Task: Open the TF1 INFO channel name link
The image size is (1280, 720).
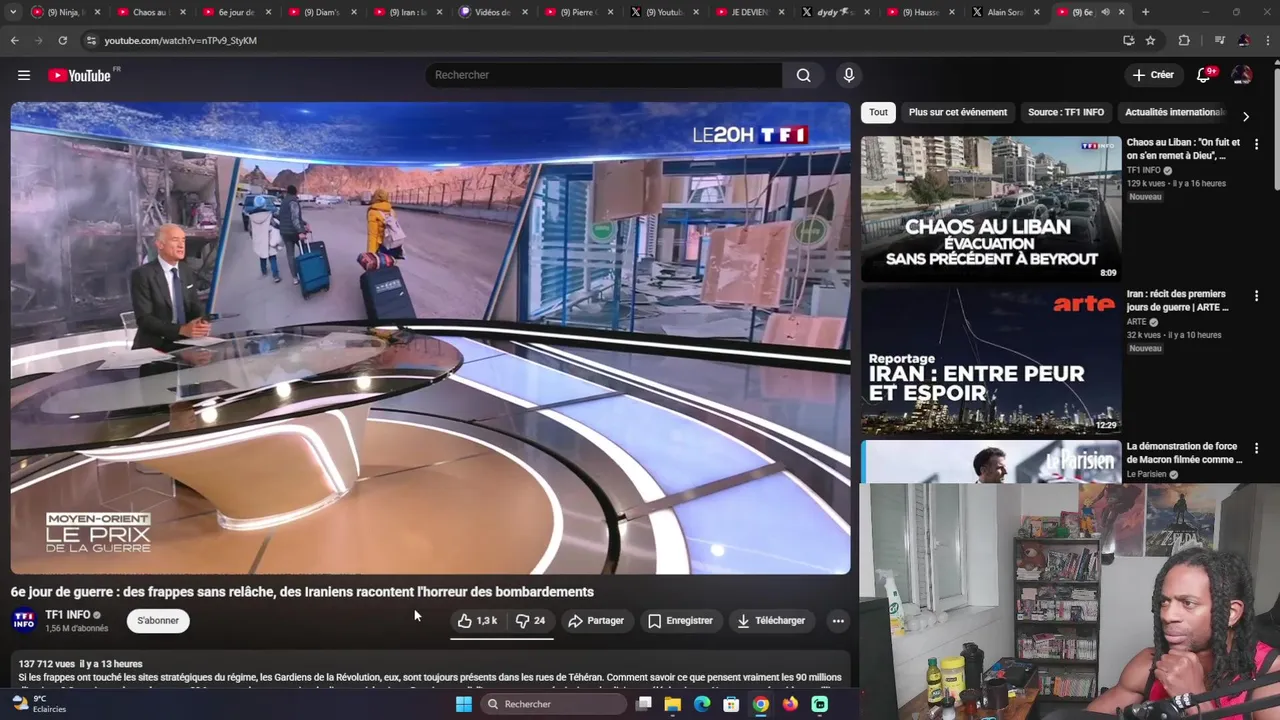Action: click(68, 615)
